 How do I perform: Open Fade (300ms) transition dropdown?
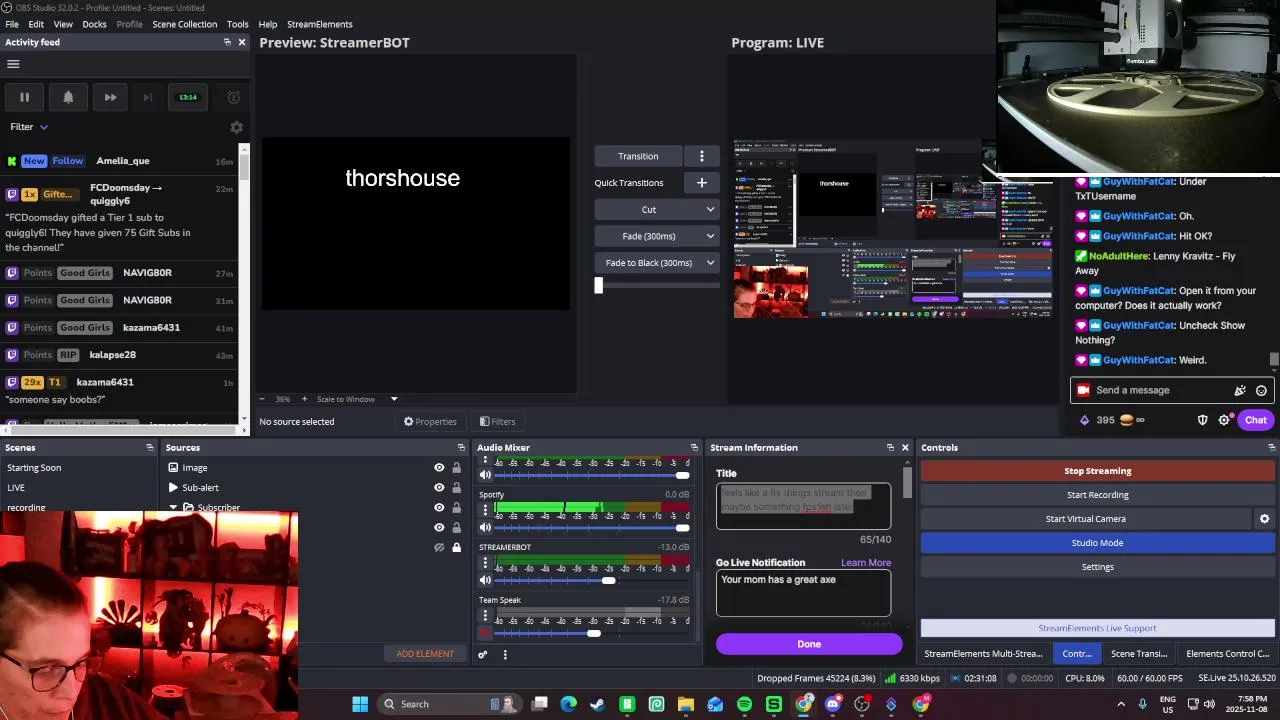[x=656, y=236]
